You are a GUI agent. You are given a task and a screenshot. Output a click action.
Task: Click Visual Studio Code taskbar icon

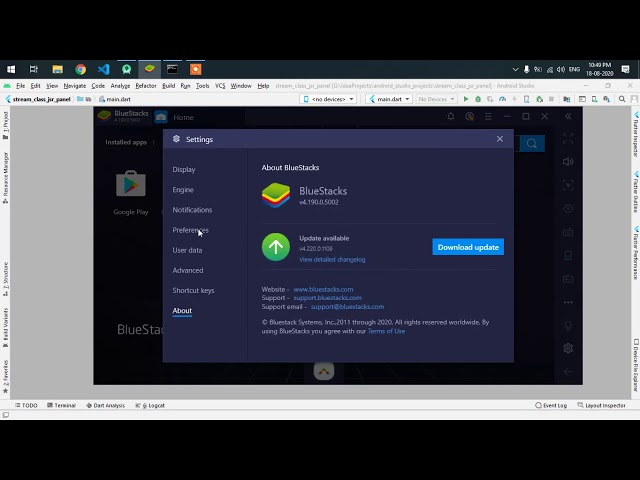[x=104, y=69]
